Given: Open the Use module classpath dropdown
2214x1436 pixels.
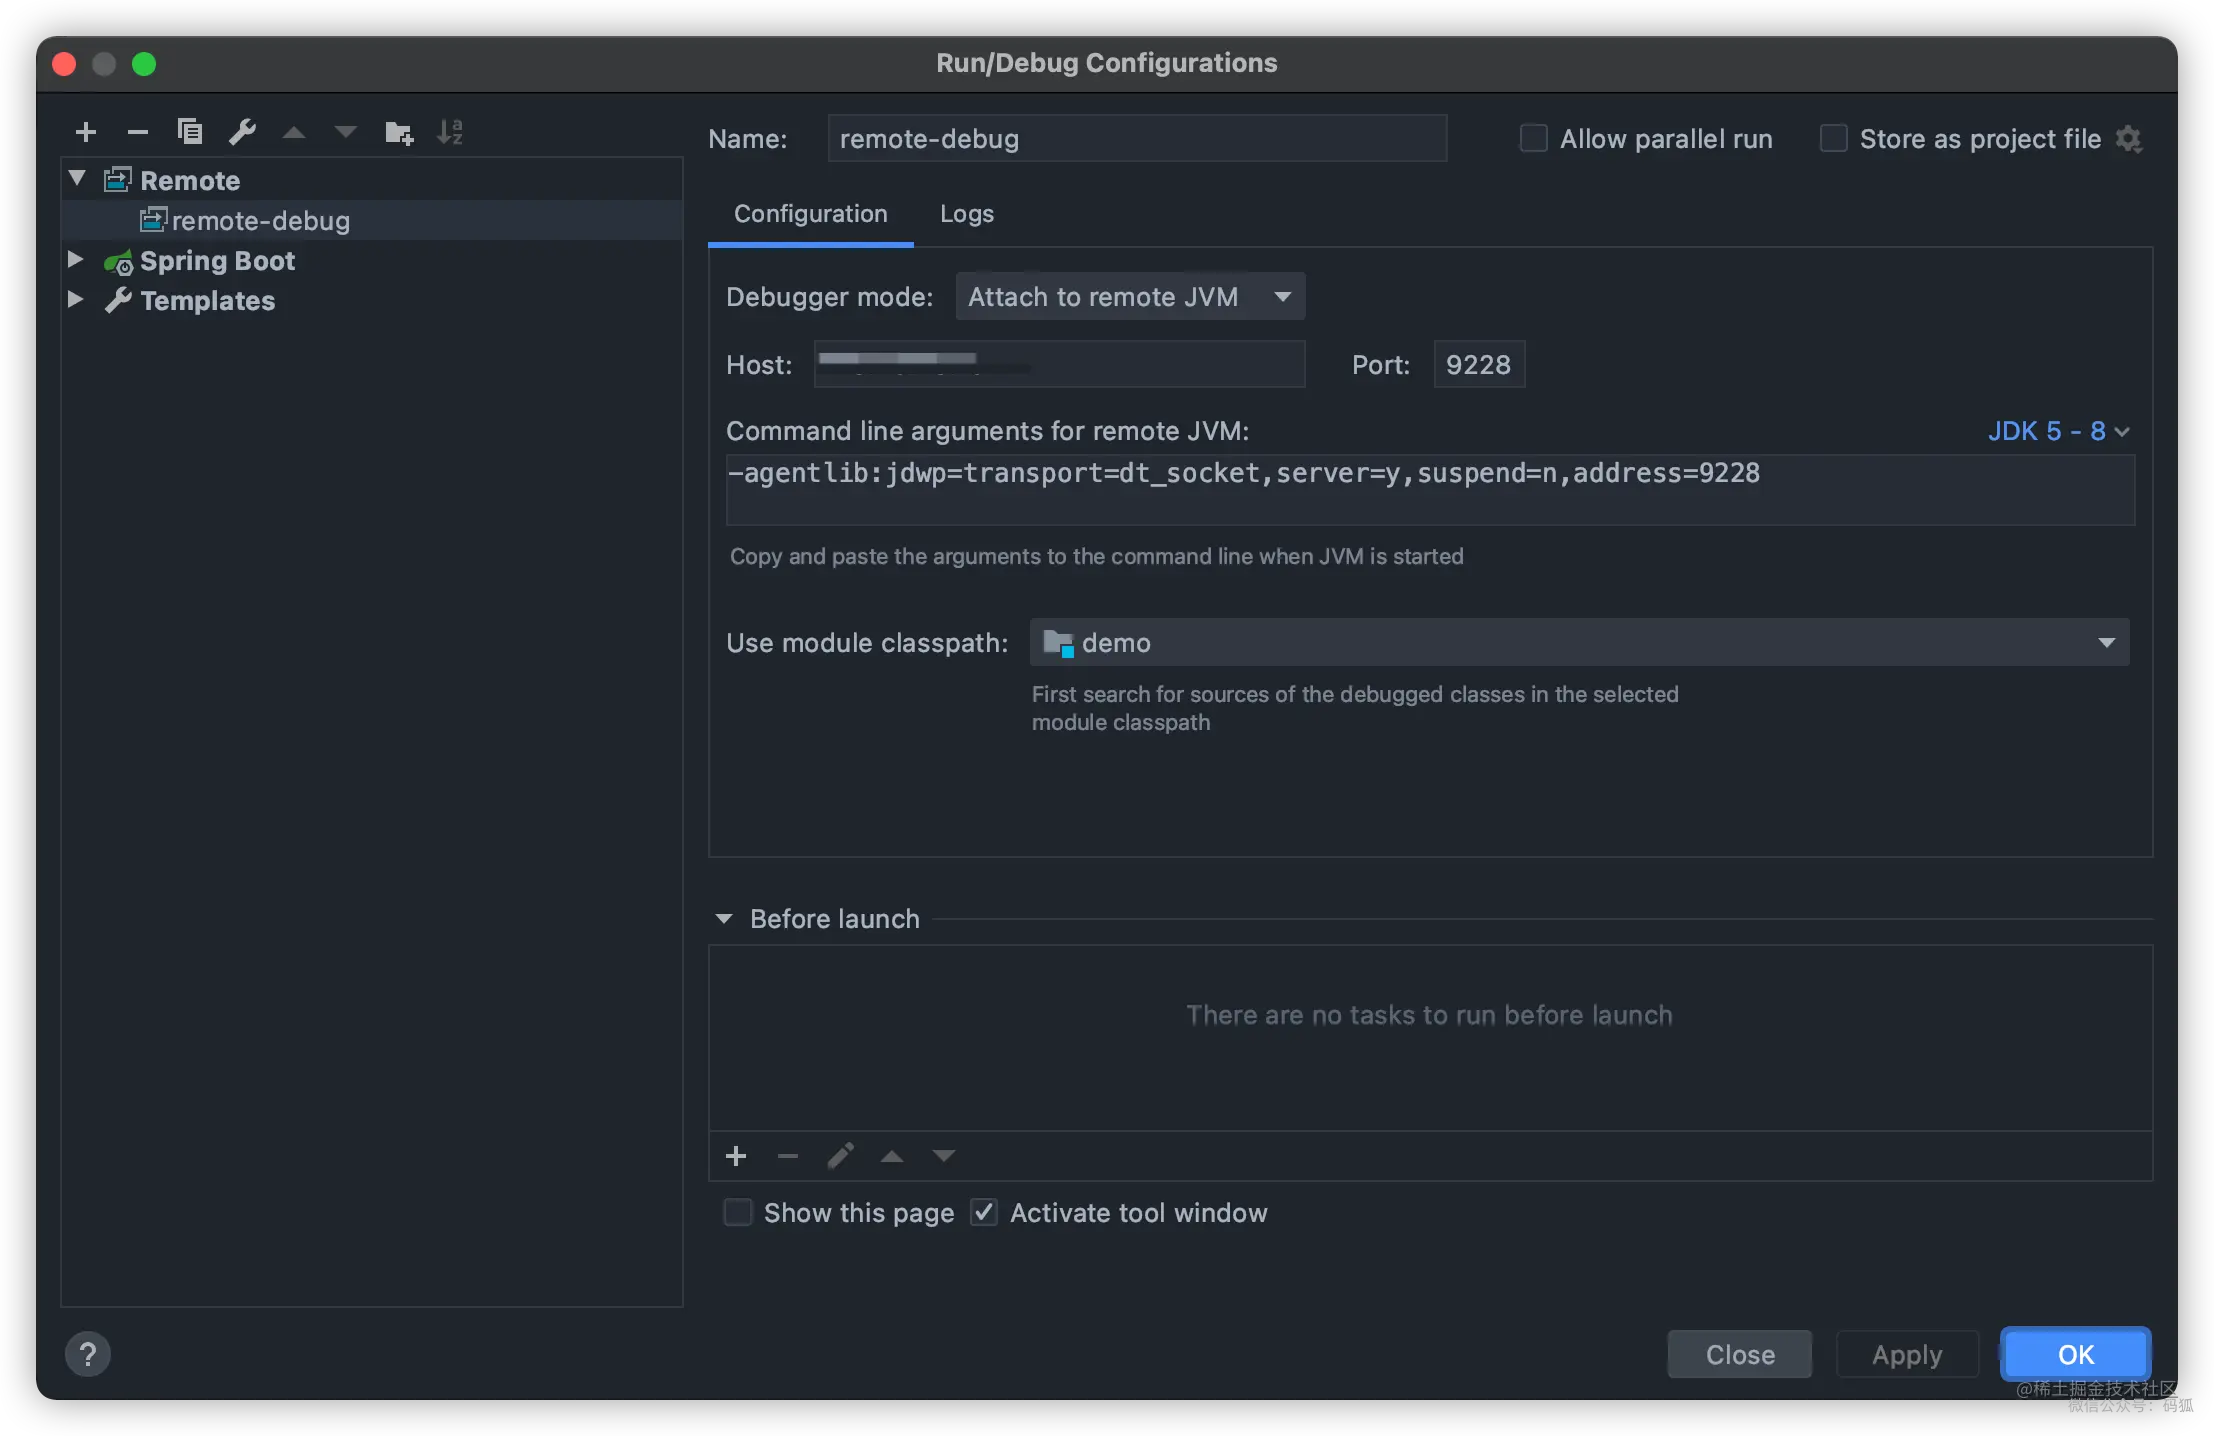Looking at the screenshot, I should [1579, 642].
